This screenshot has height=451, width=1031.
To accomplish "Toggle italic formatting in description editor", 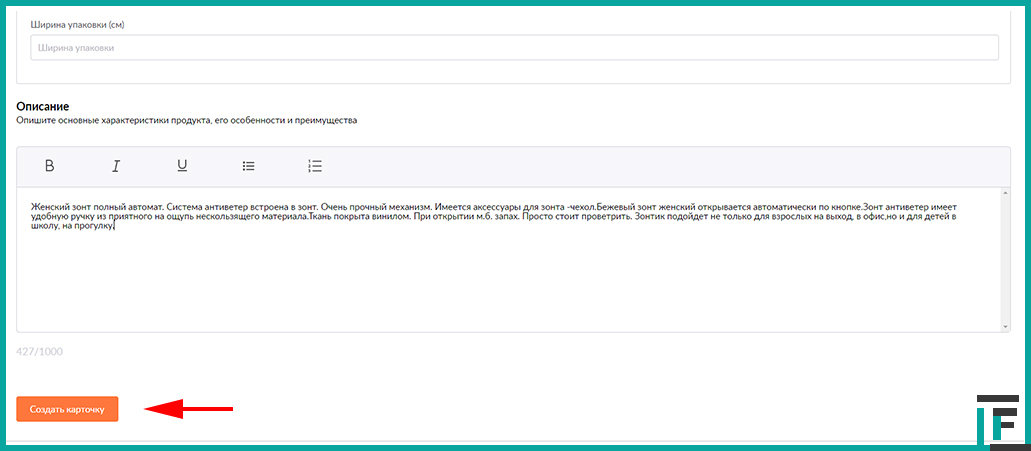I will (x=116, y=166).
